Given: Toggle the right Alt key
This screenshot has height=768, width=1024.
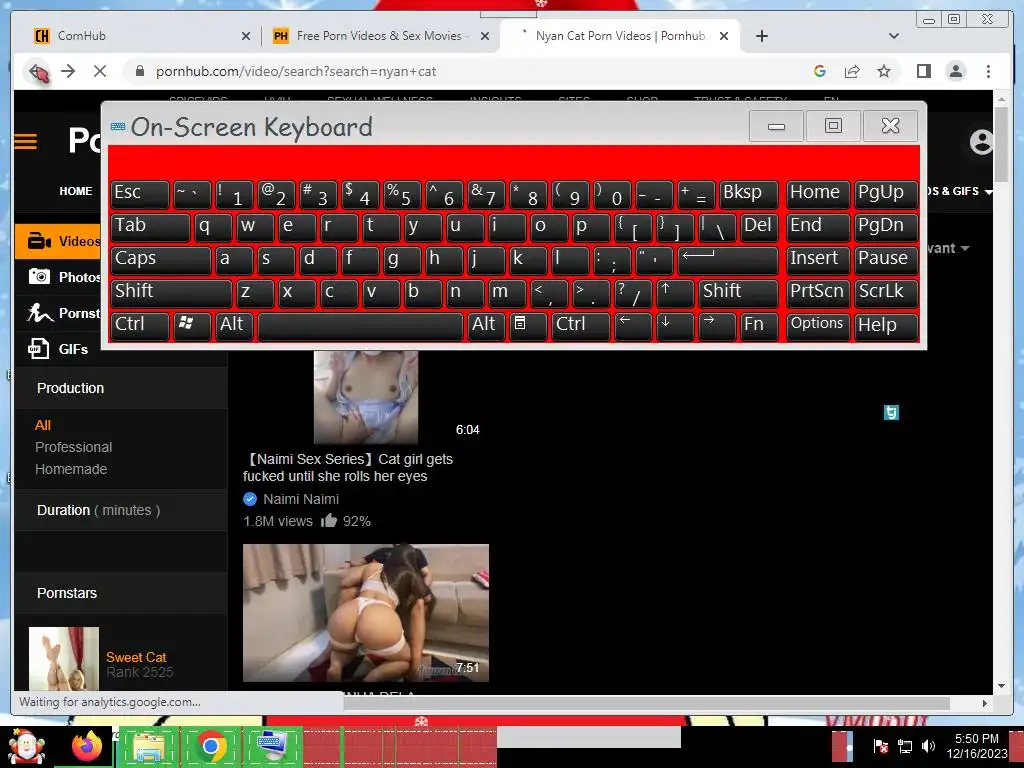Looking at the screenshot, I should point(485,325).
